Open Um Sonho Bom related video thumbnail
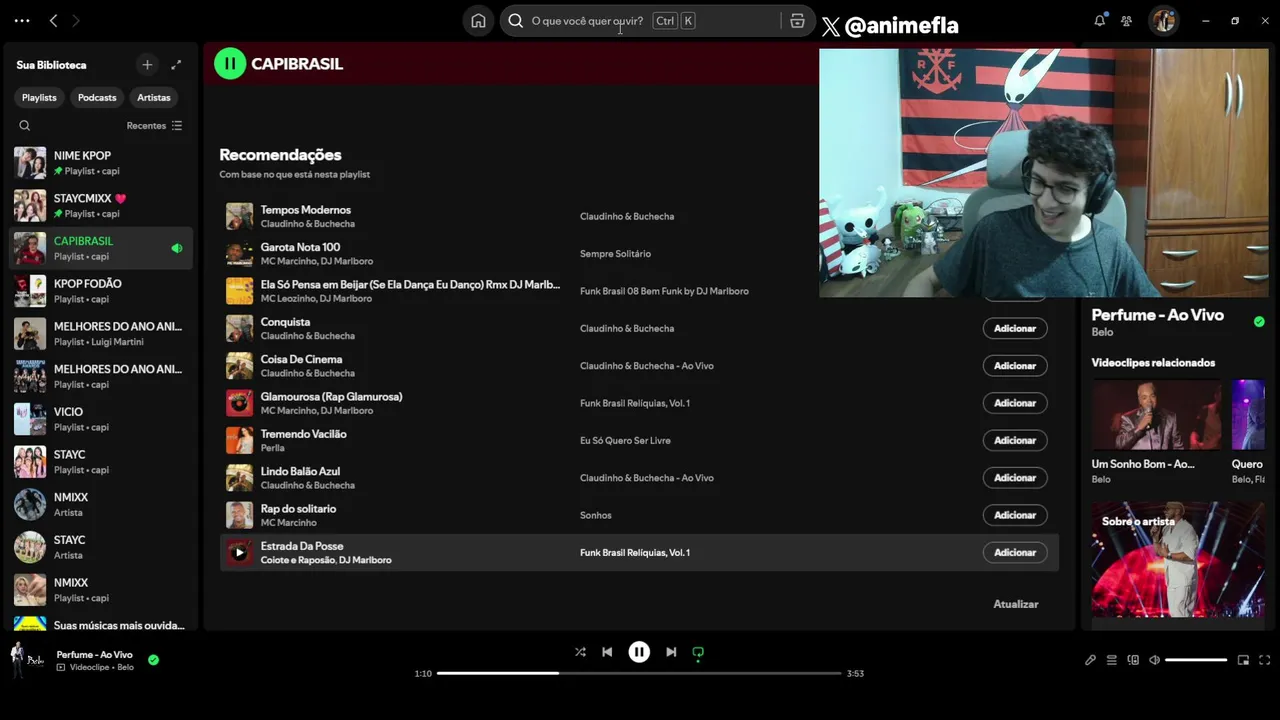The image size is (1280, 720). (1156, 415)
